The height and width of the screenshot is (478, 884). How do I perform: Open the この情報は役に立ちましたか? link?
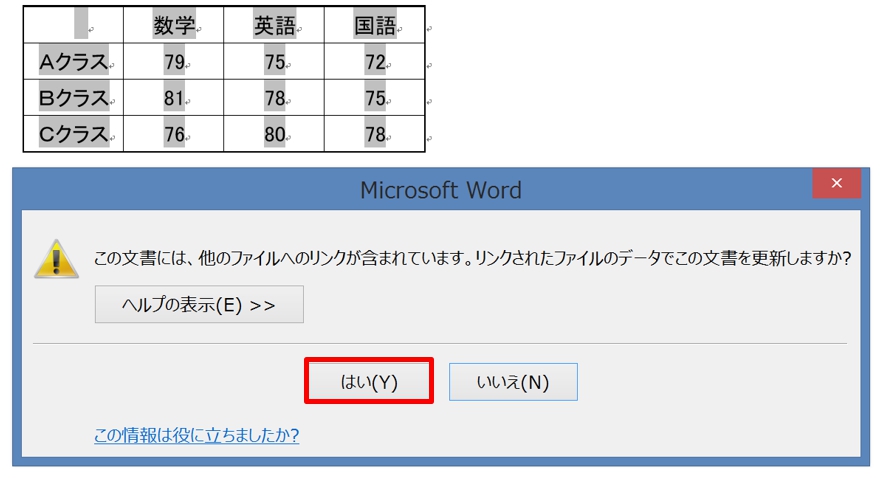[196, 435]
